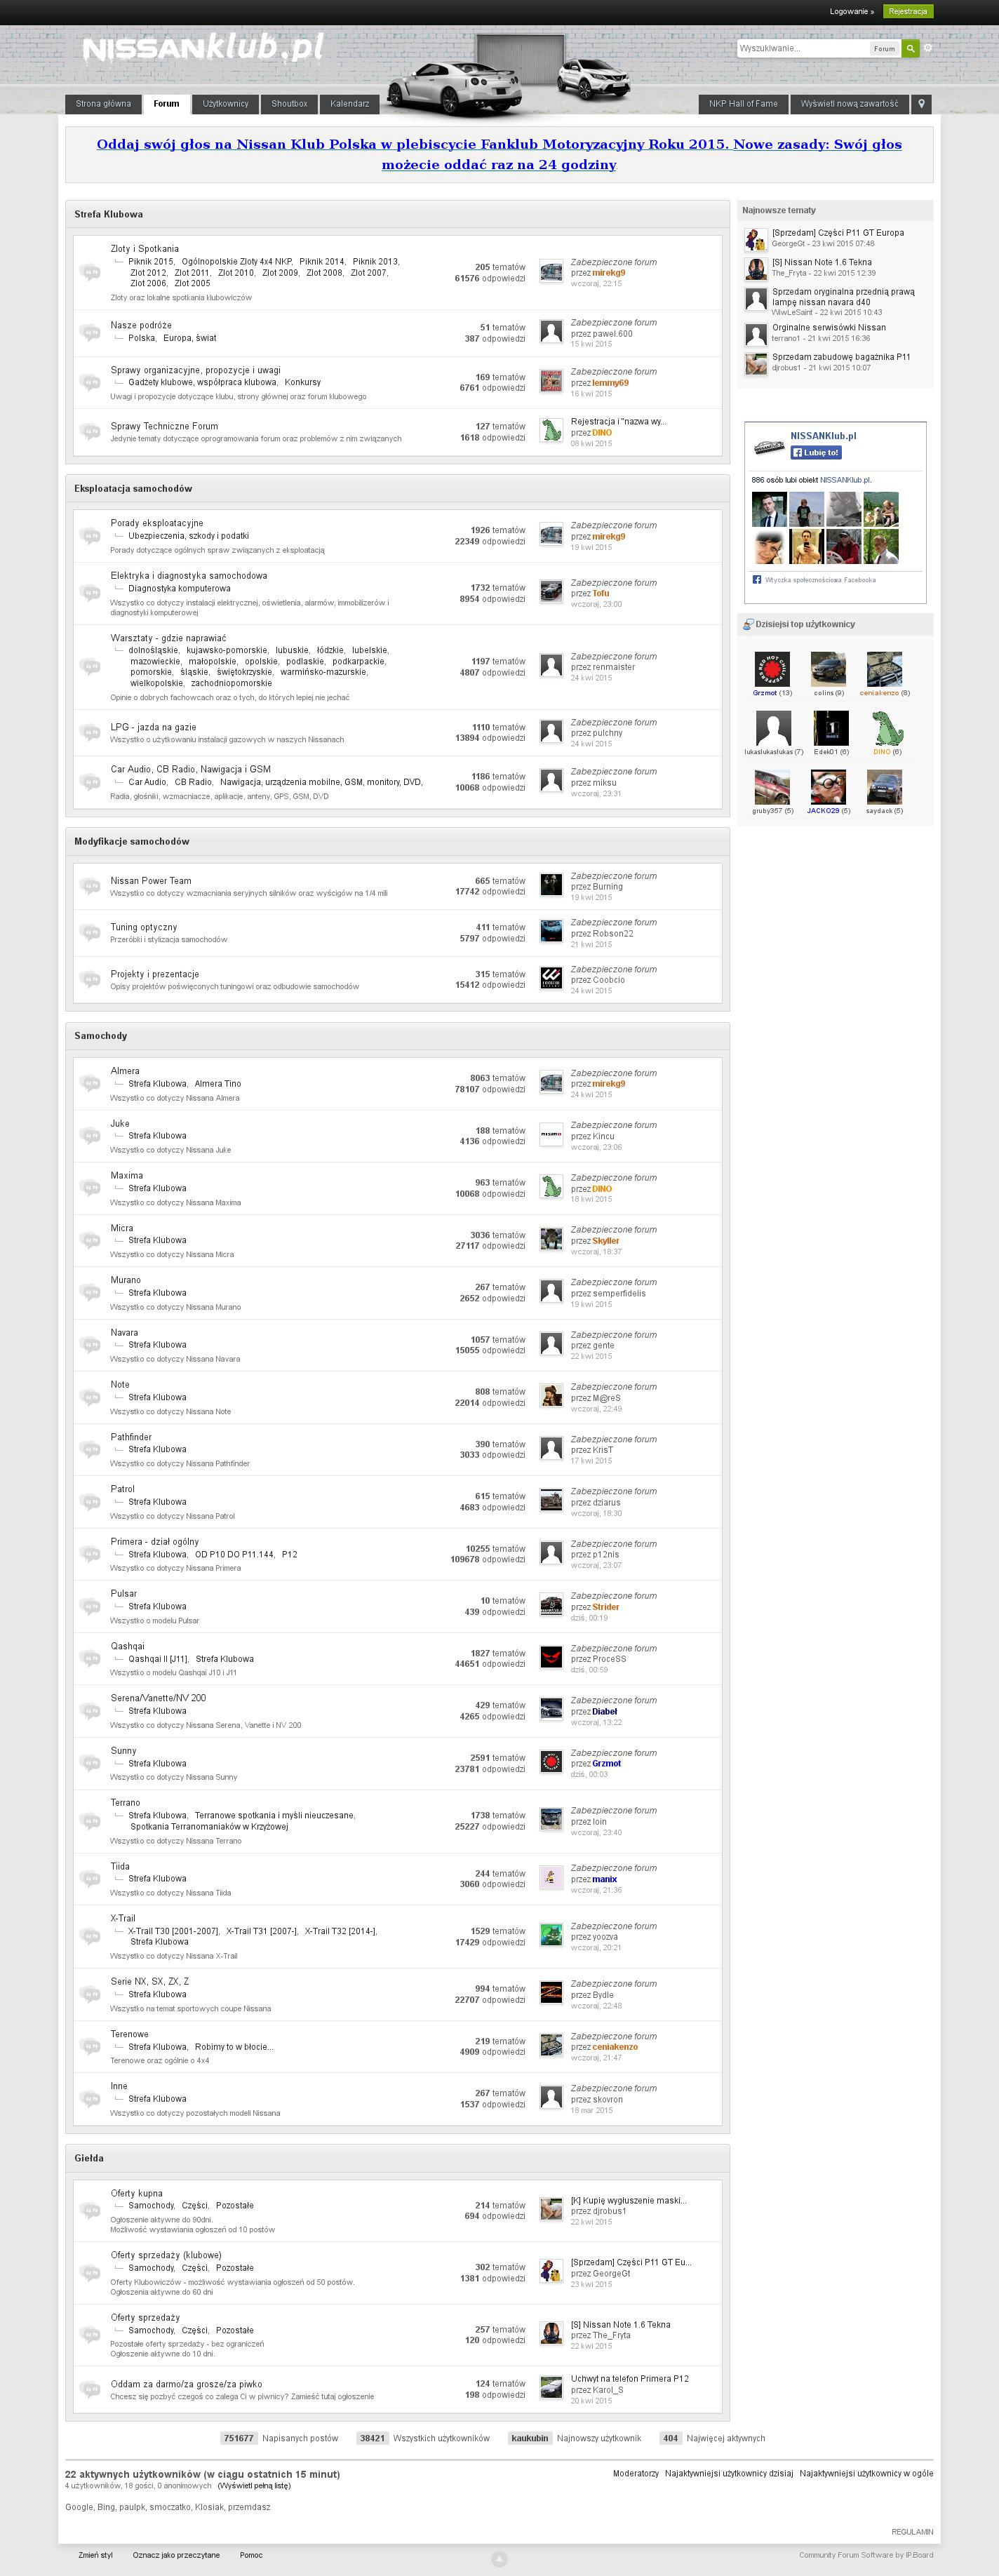Click the map pin icon in navigation
The height and width of the screenshot is (2576, 999).
[x=922, y=104]
